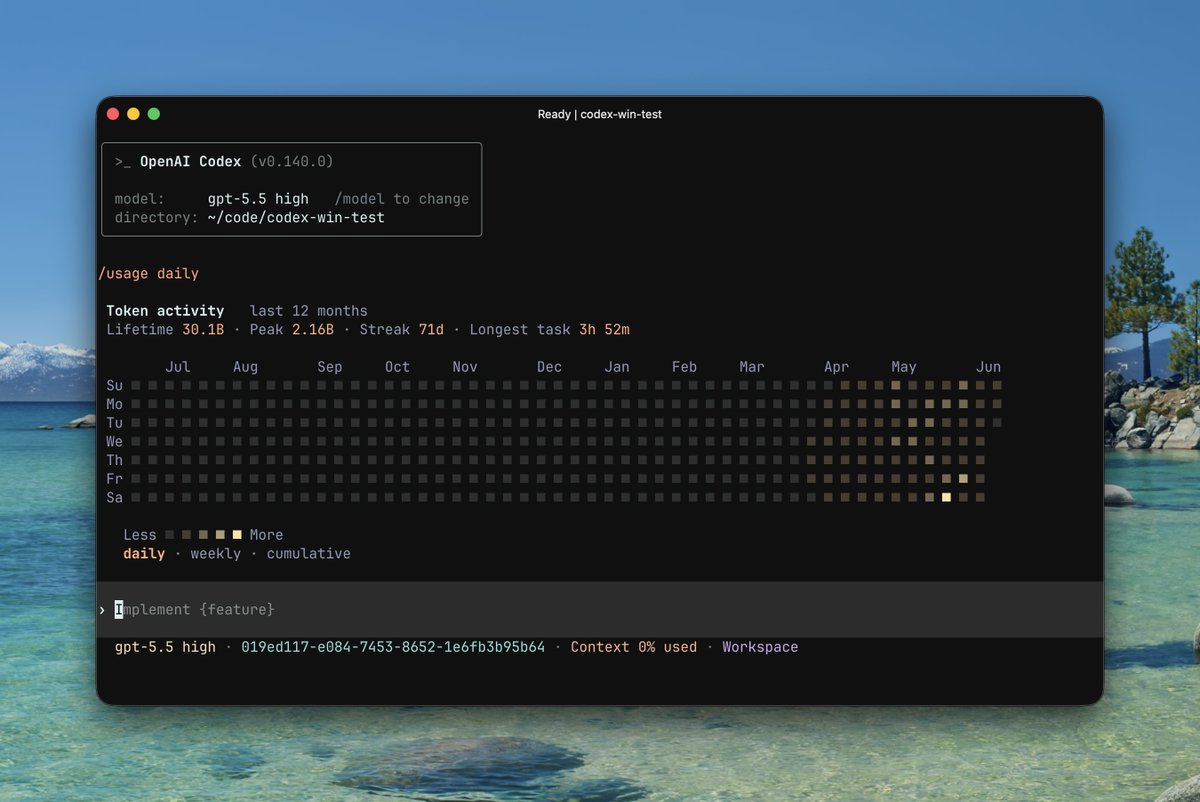1200x802 pixels.
Task: Click the OpenAI Codex title text
Action: (190, 161)
